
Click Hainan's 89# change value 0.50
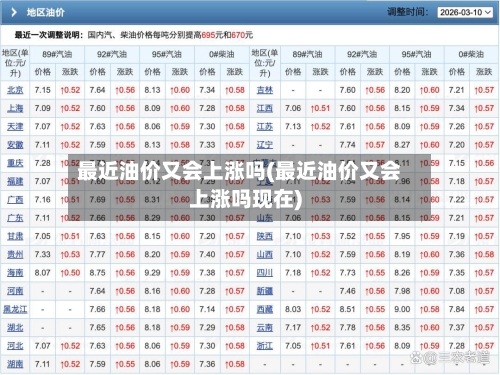(x=70, y=273)
